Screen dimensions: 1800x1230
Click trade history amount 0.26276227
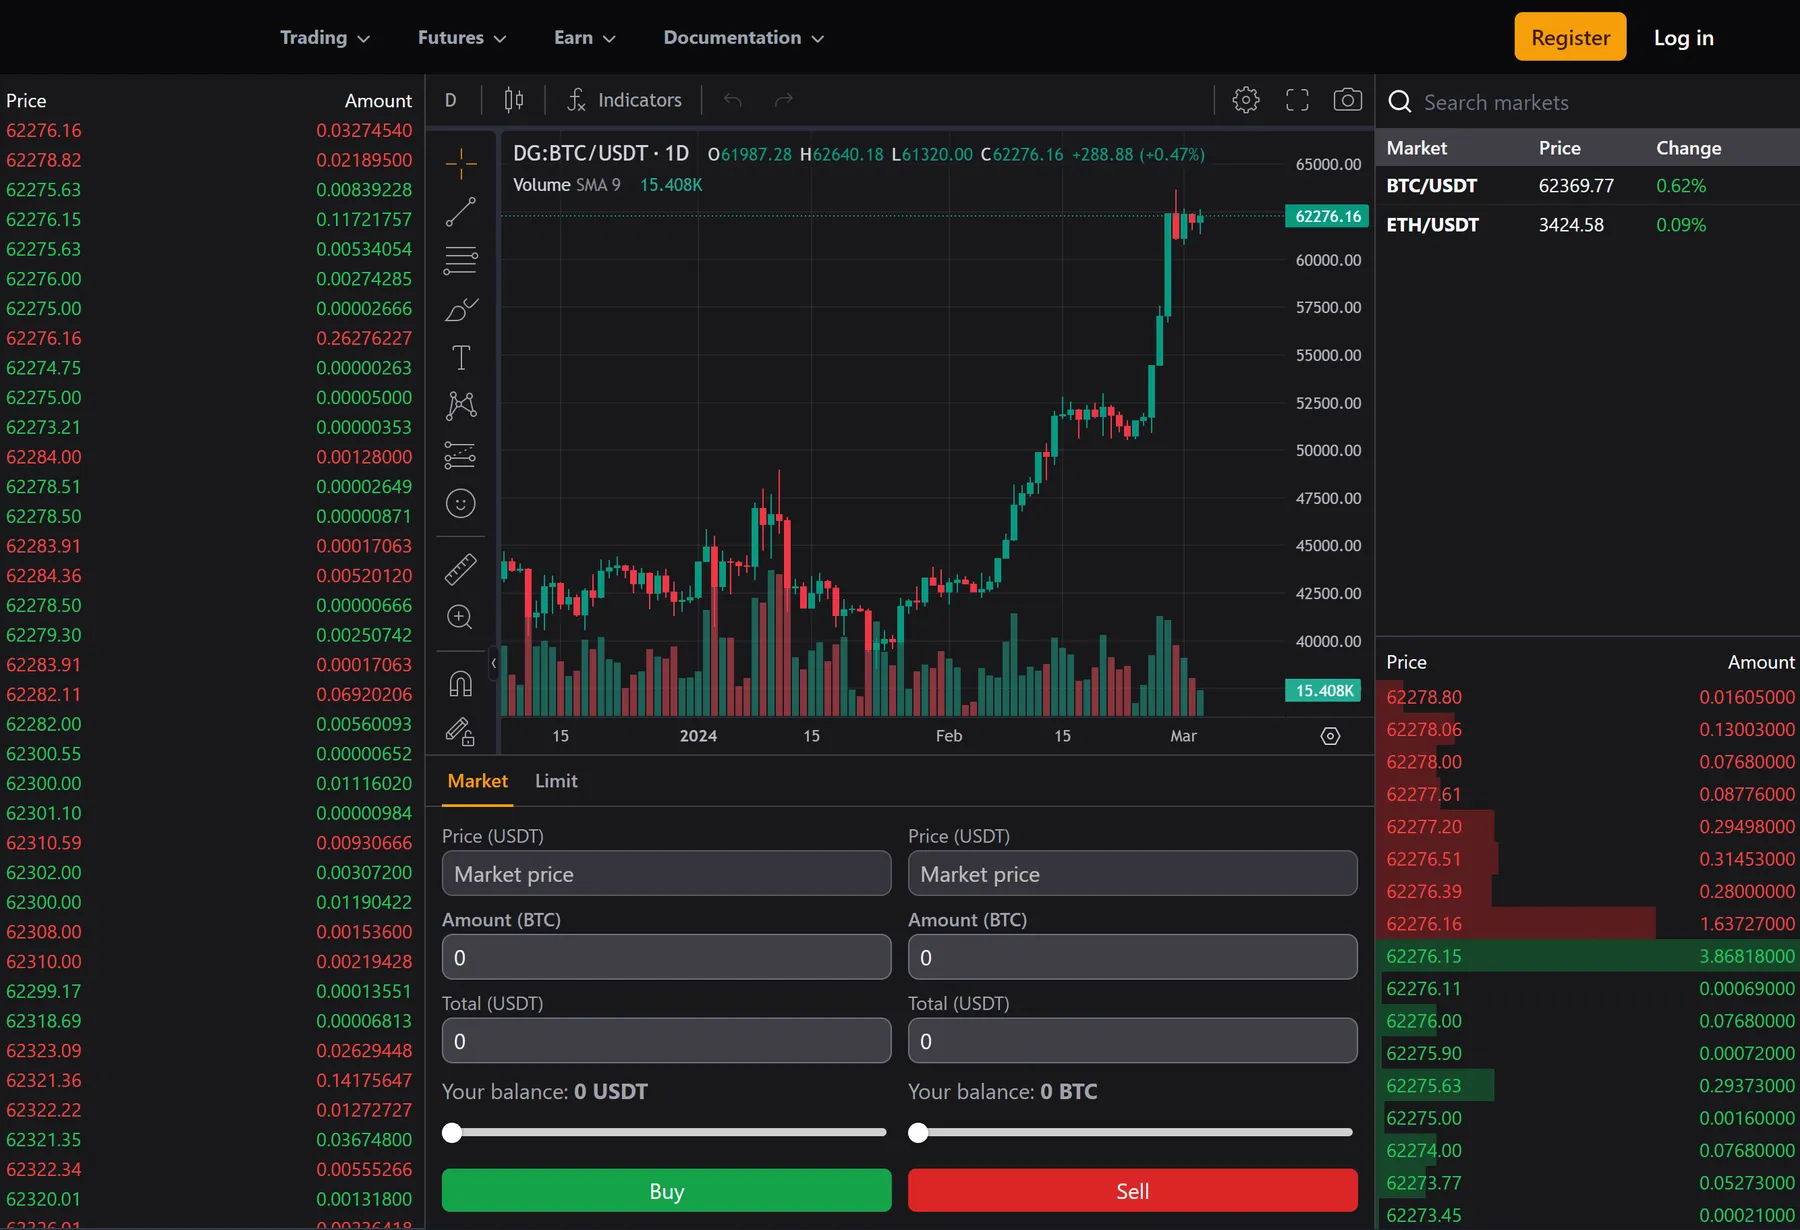[364, 338]
